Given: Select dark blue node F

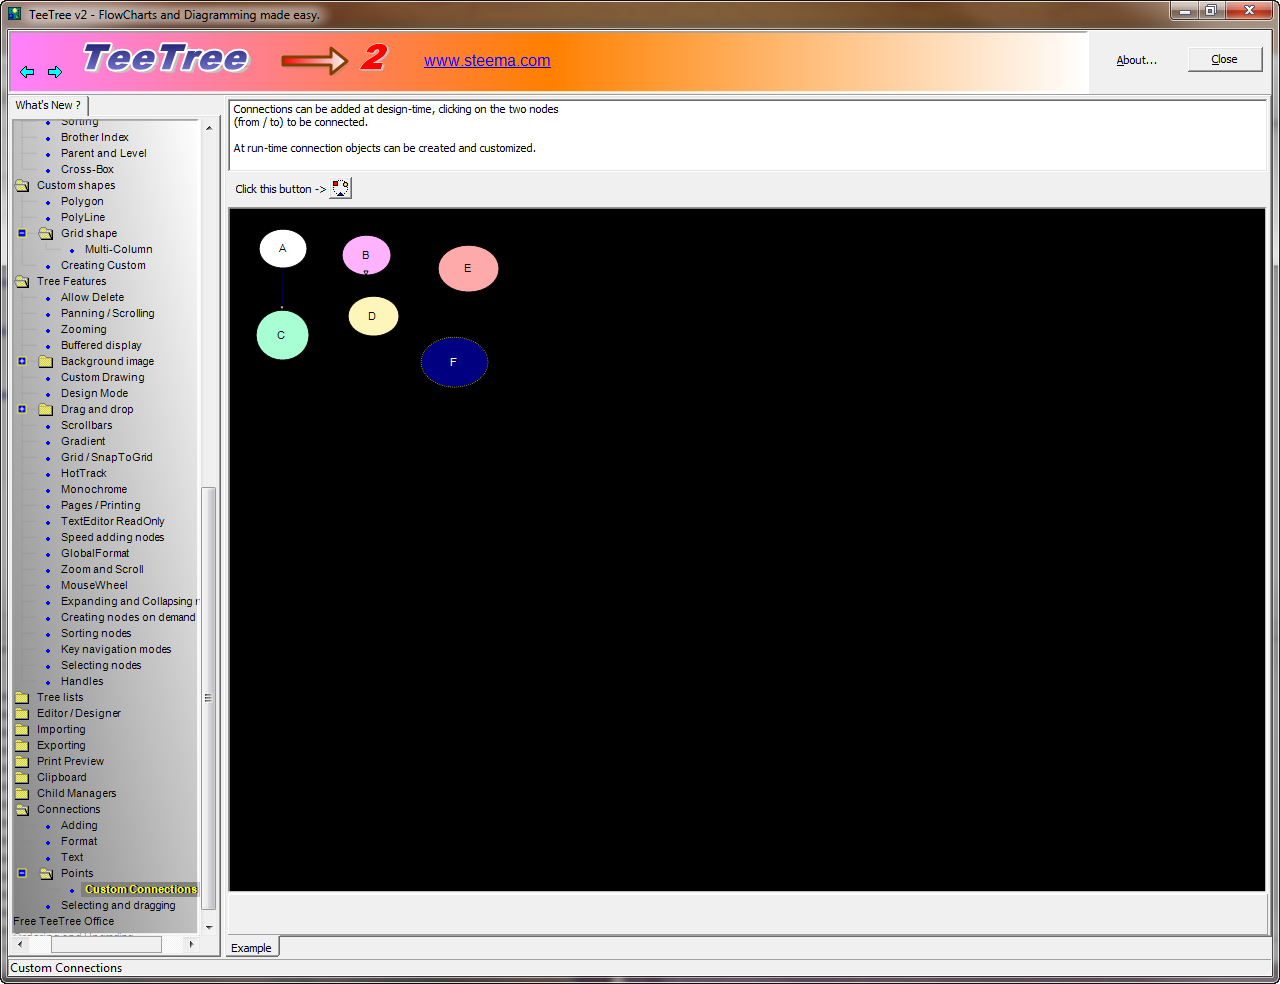Looking at the screenshot, I should coord(454,362).
